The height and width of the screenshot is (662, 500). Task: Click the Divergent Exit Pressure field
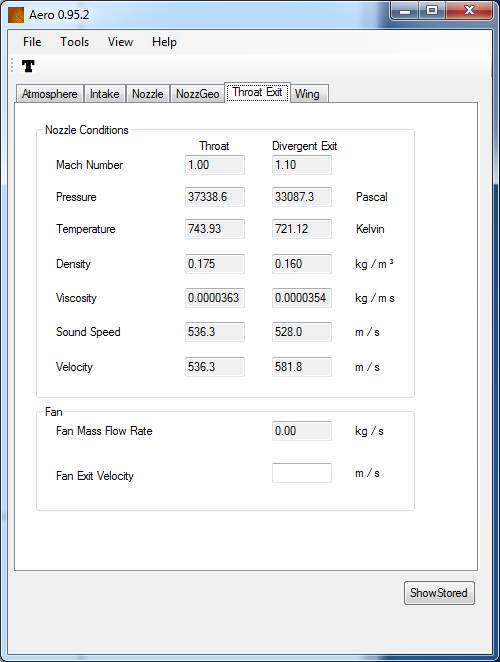click(x=302, y=197)
